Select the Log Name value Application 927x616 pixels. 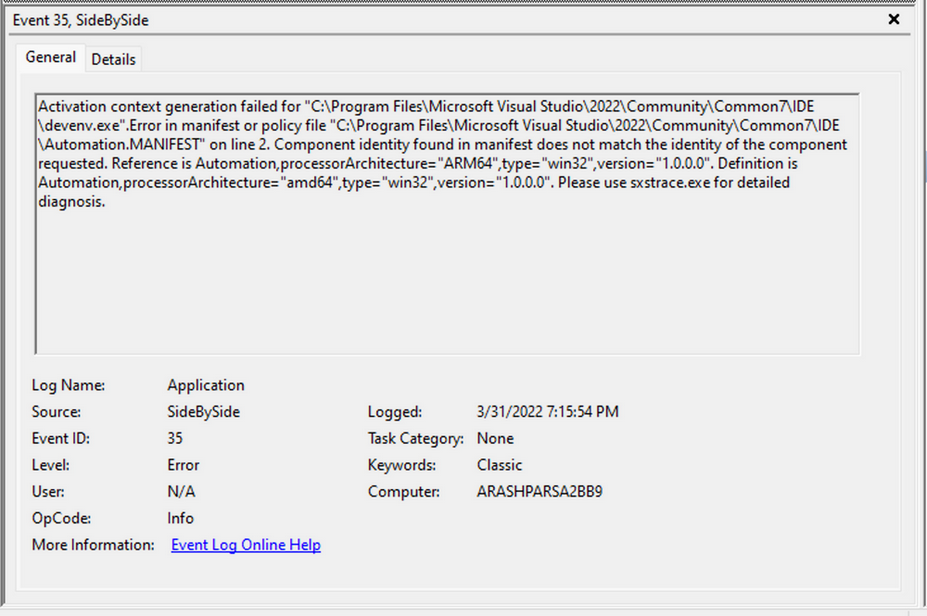[x=205, y=384]
